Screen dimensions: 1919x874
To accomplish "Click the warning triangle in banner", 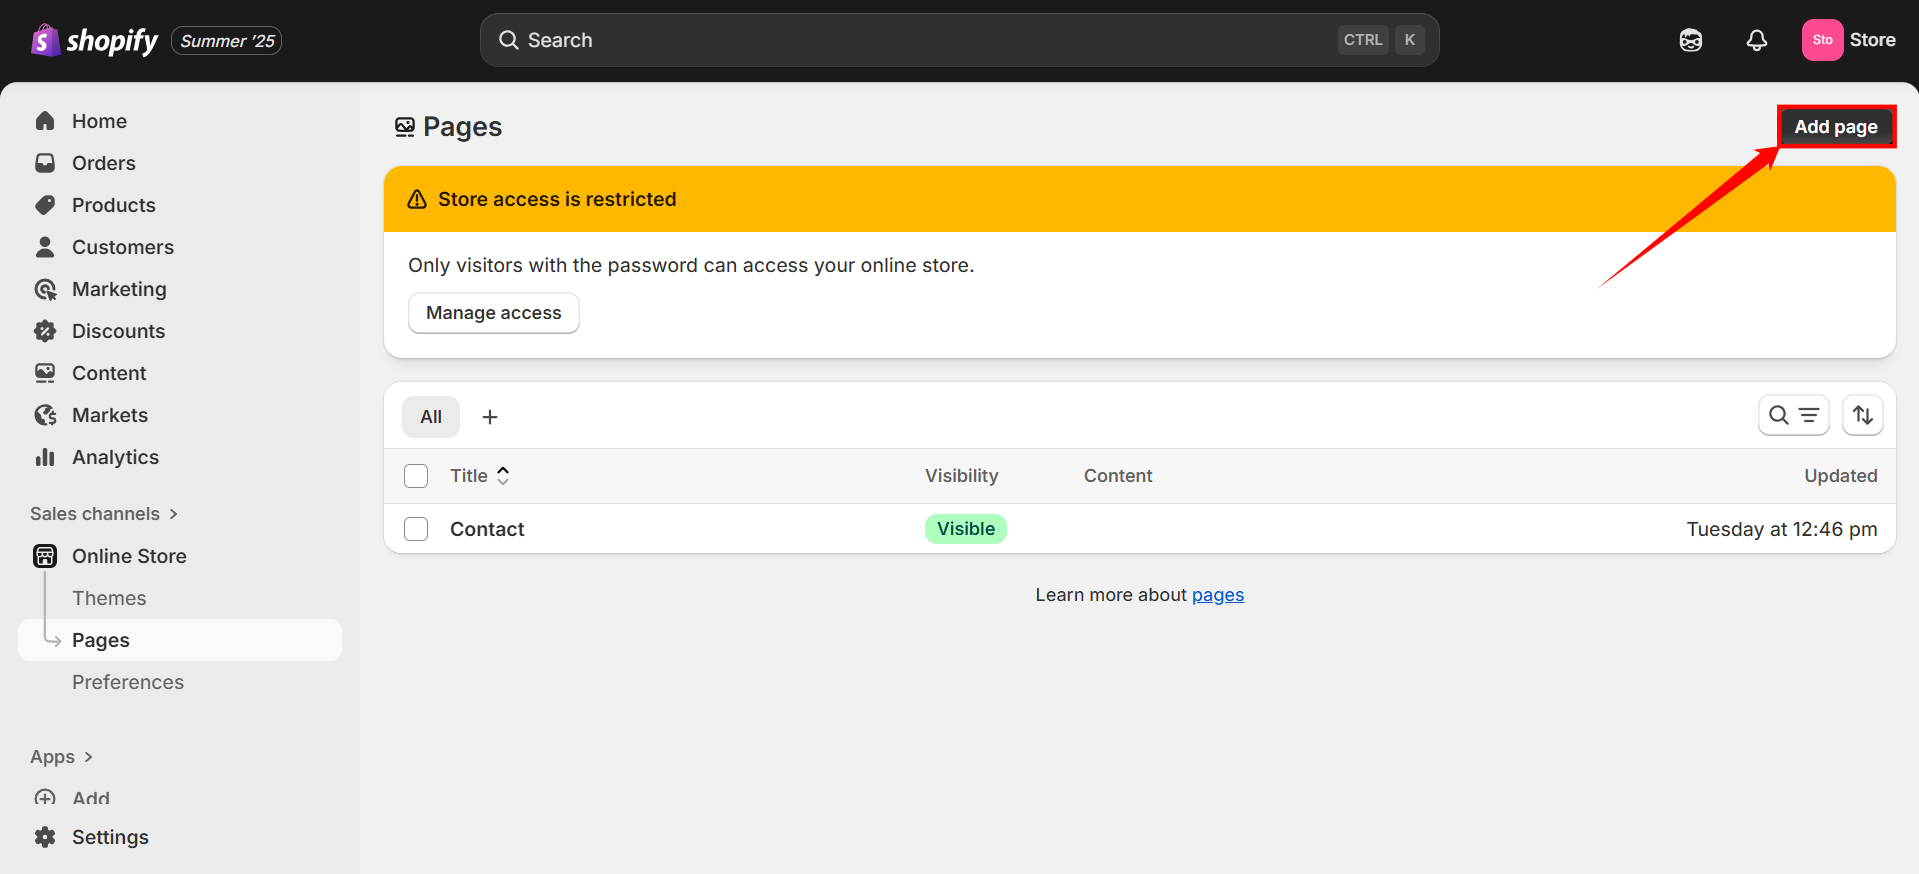I will pos(418,199).
